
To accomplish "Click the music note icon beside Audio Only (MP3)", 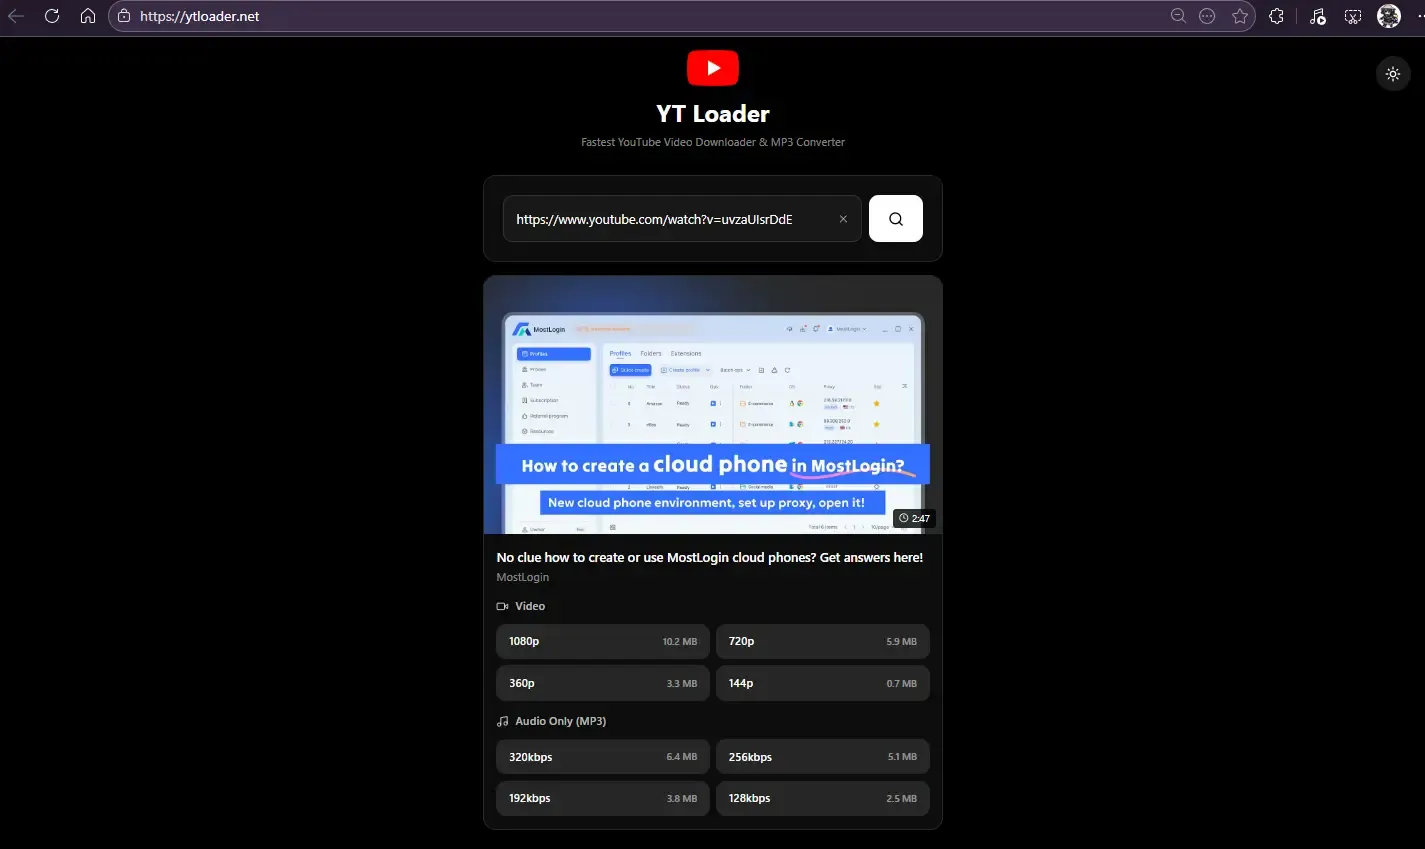I will [x=502, y=720].
